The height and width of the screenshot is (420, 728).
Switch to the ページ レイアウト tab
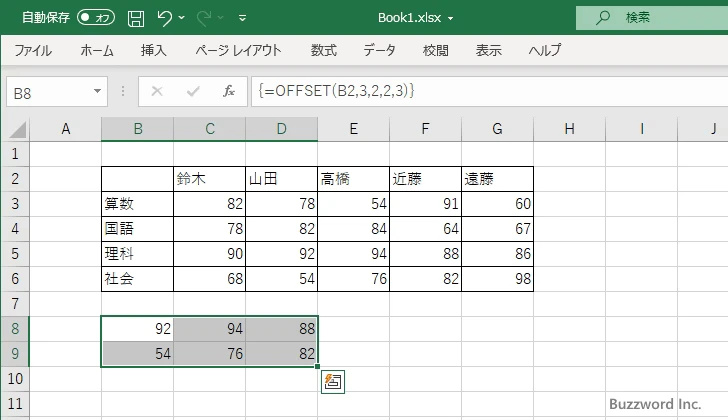click(238, 50)
